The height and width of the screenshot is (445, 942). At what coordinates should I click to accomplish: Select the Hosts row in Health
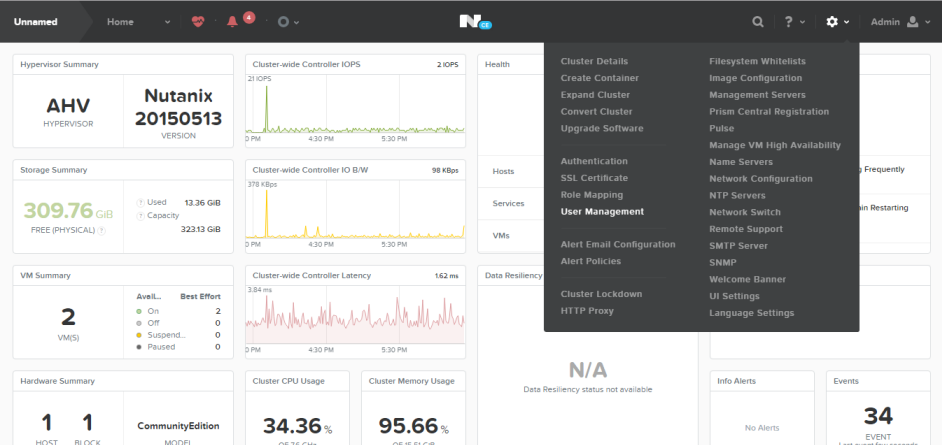pos(511,172)
